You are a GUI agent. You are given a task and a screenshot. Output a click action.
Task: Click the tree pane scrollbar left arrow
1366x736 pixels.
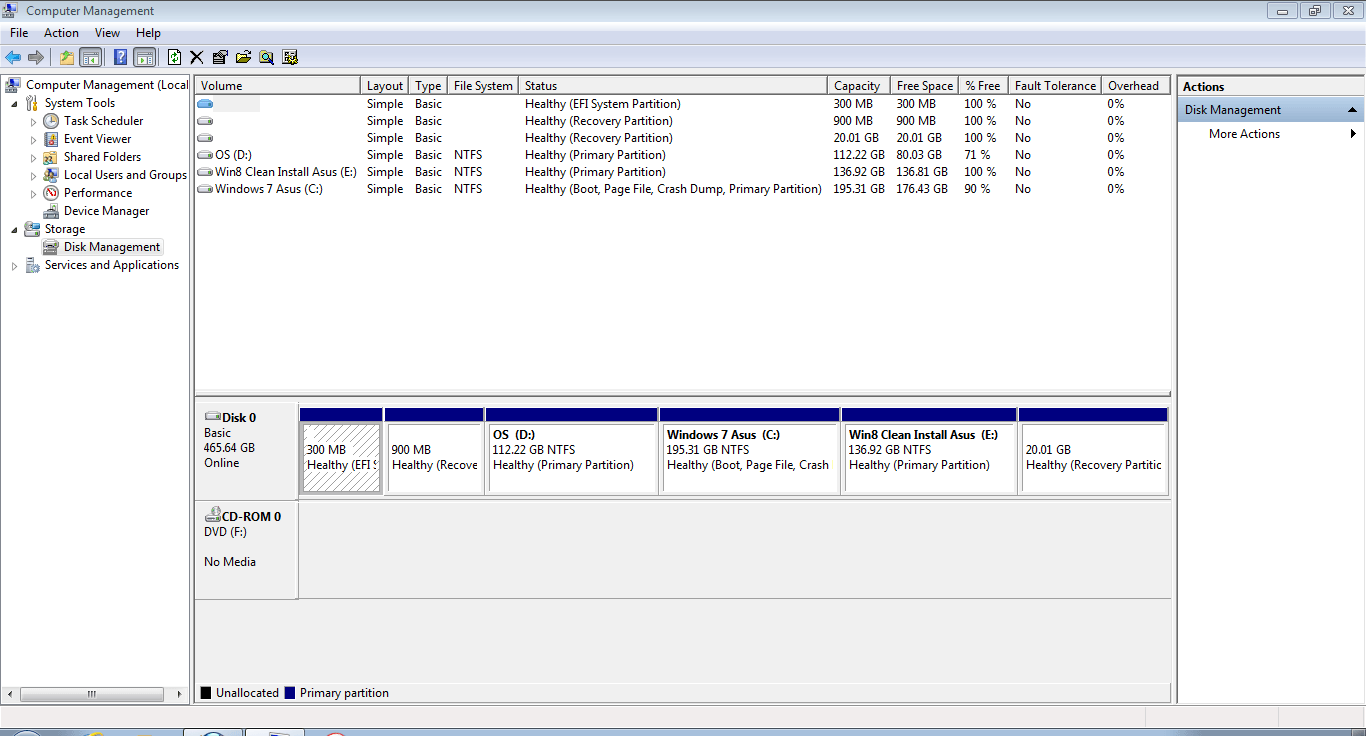pos(10,694)
